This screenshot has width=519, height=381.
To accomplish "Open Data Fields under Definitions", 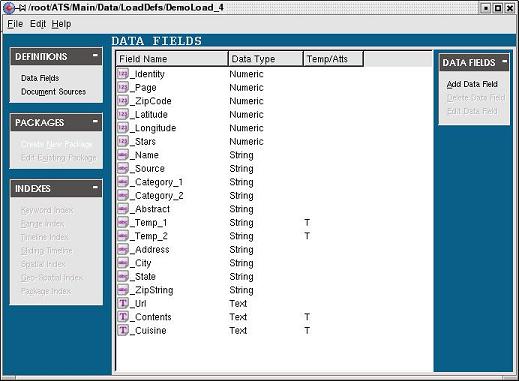I will [x=40, y=78].
